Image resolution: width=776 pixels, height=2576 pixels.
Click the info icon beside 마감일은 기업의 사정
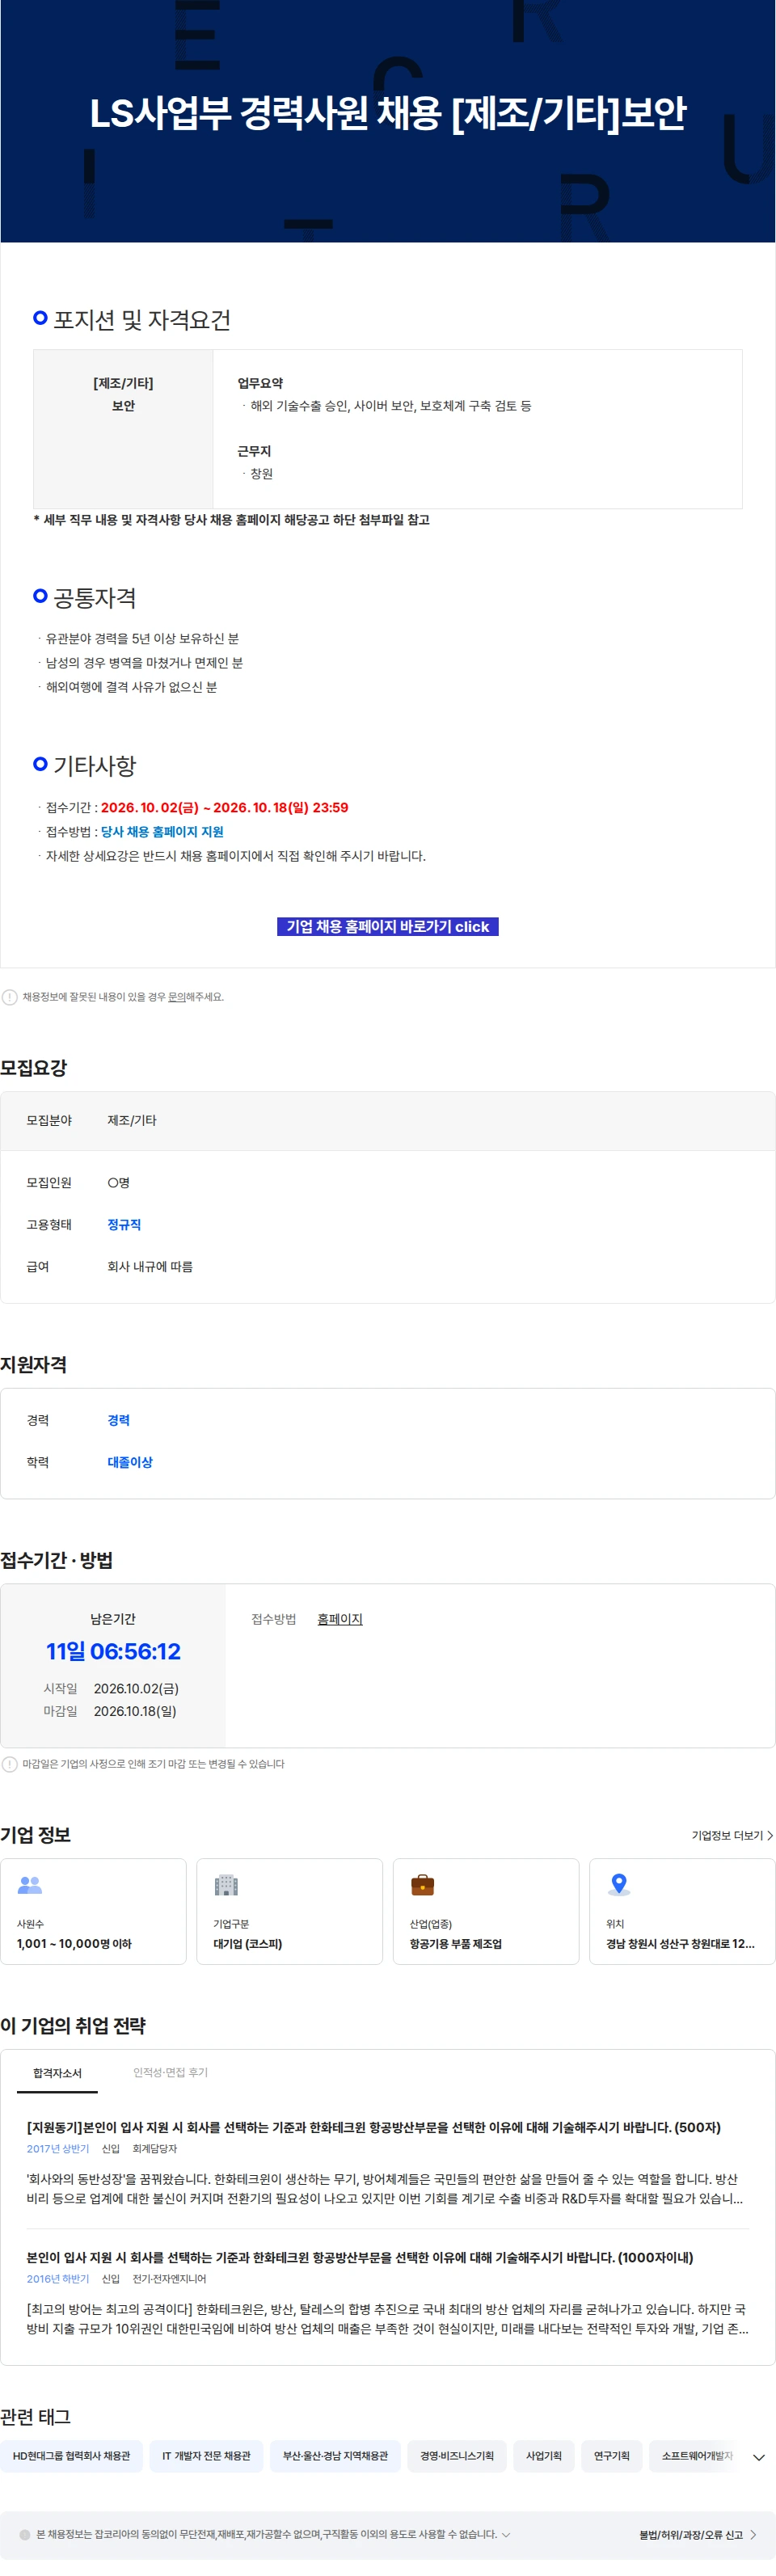10,1764
